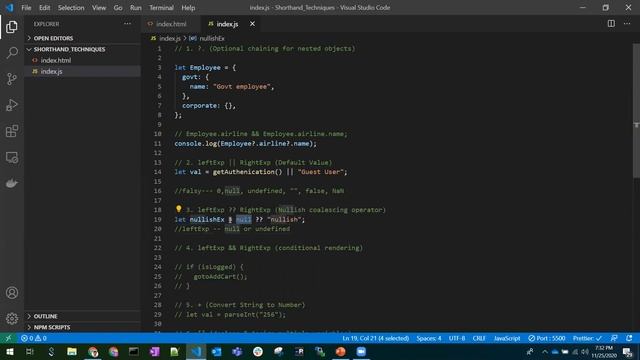Expand the Outline section

[82, 316]
